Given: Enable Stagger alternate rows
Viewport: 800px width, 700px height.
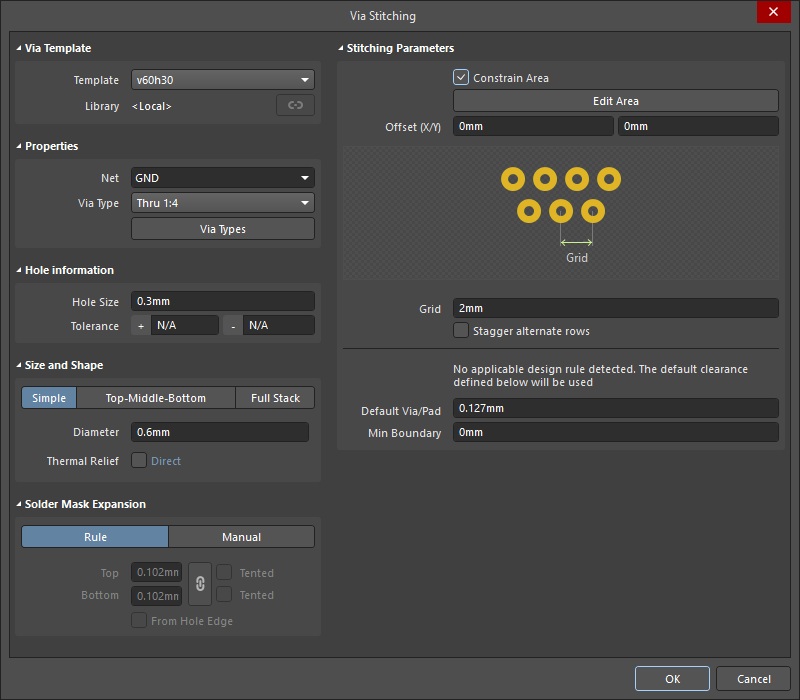Looking at the screenshot, I should 461,331.
